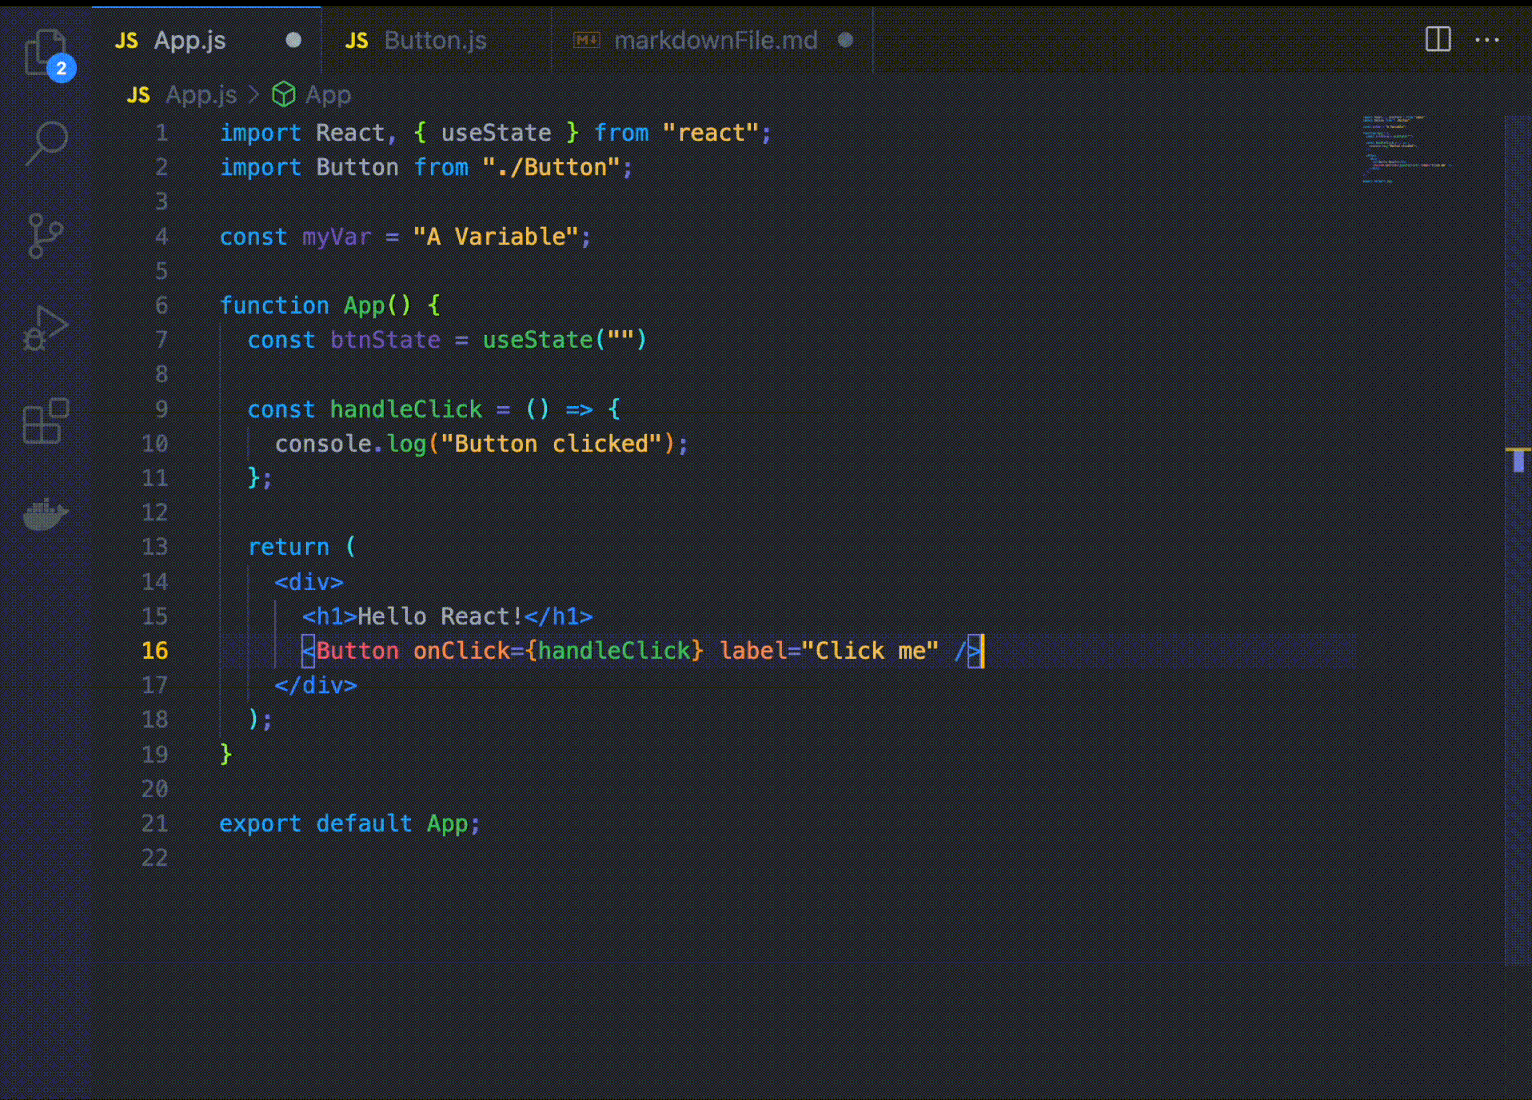The height and width of the screenshot is (1100, 1532).
Task: Open Source Control view icon
Action: 46,236
